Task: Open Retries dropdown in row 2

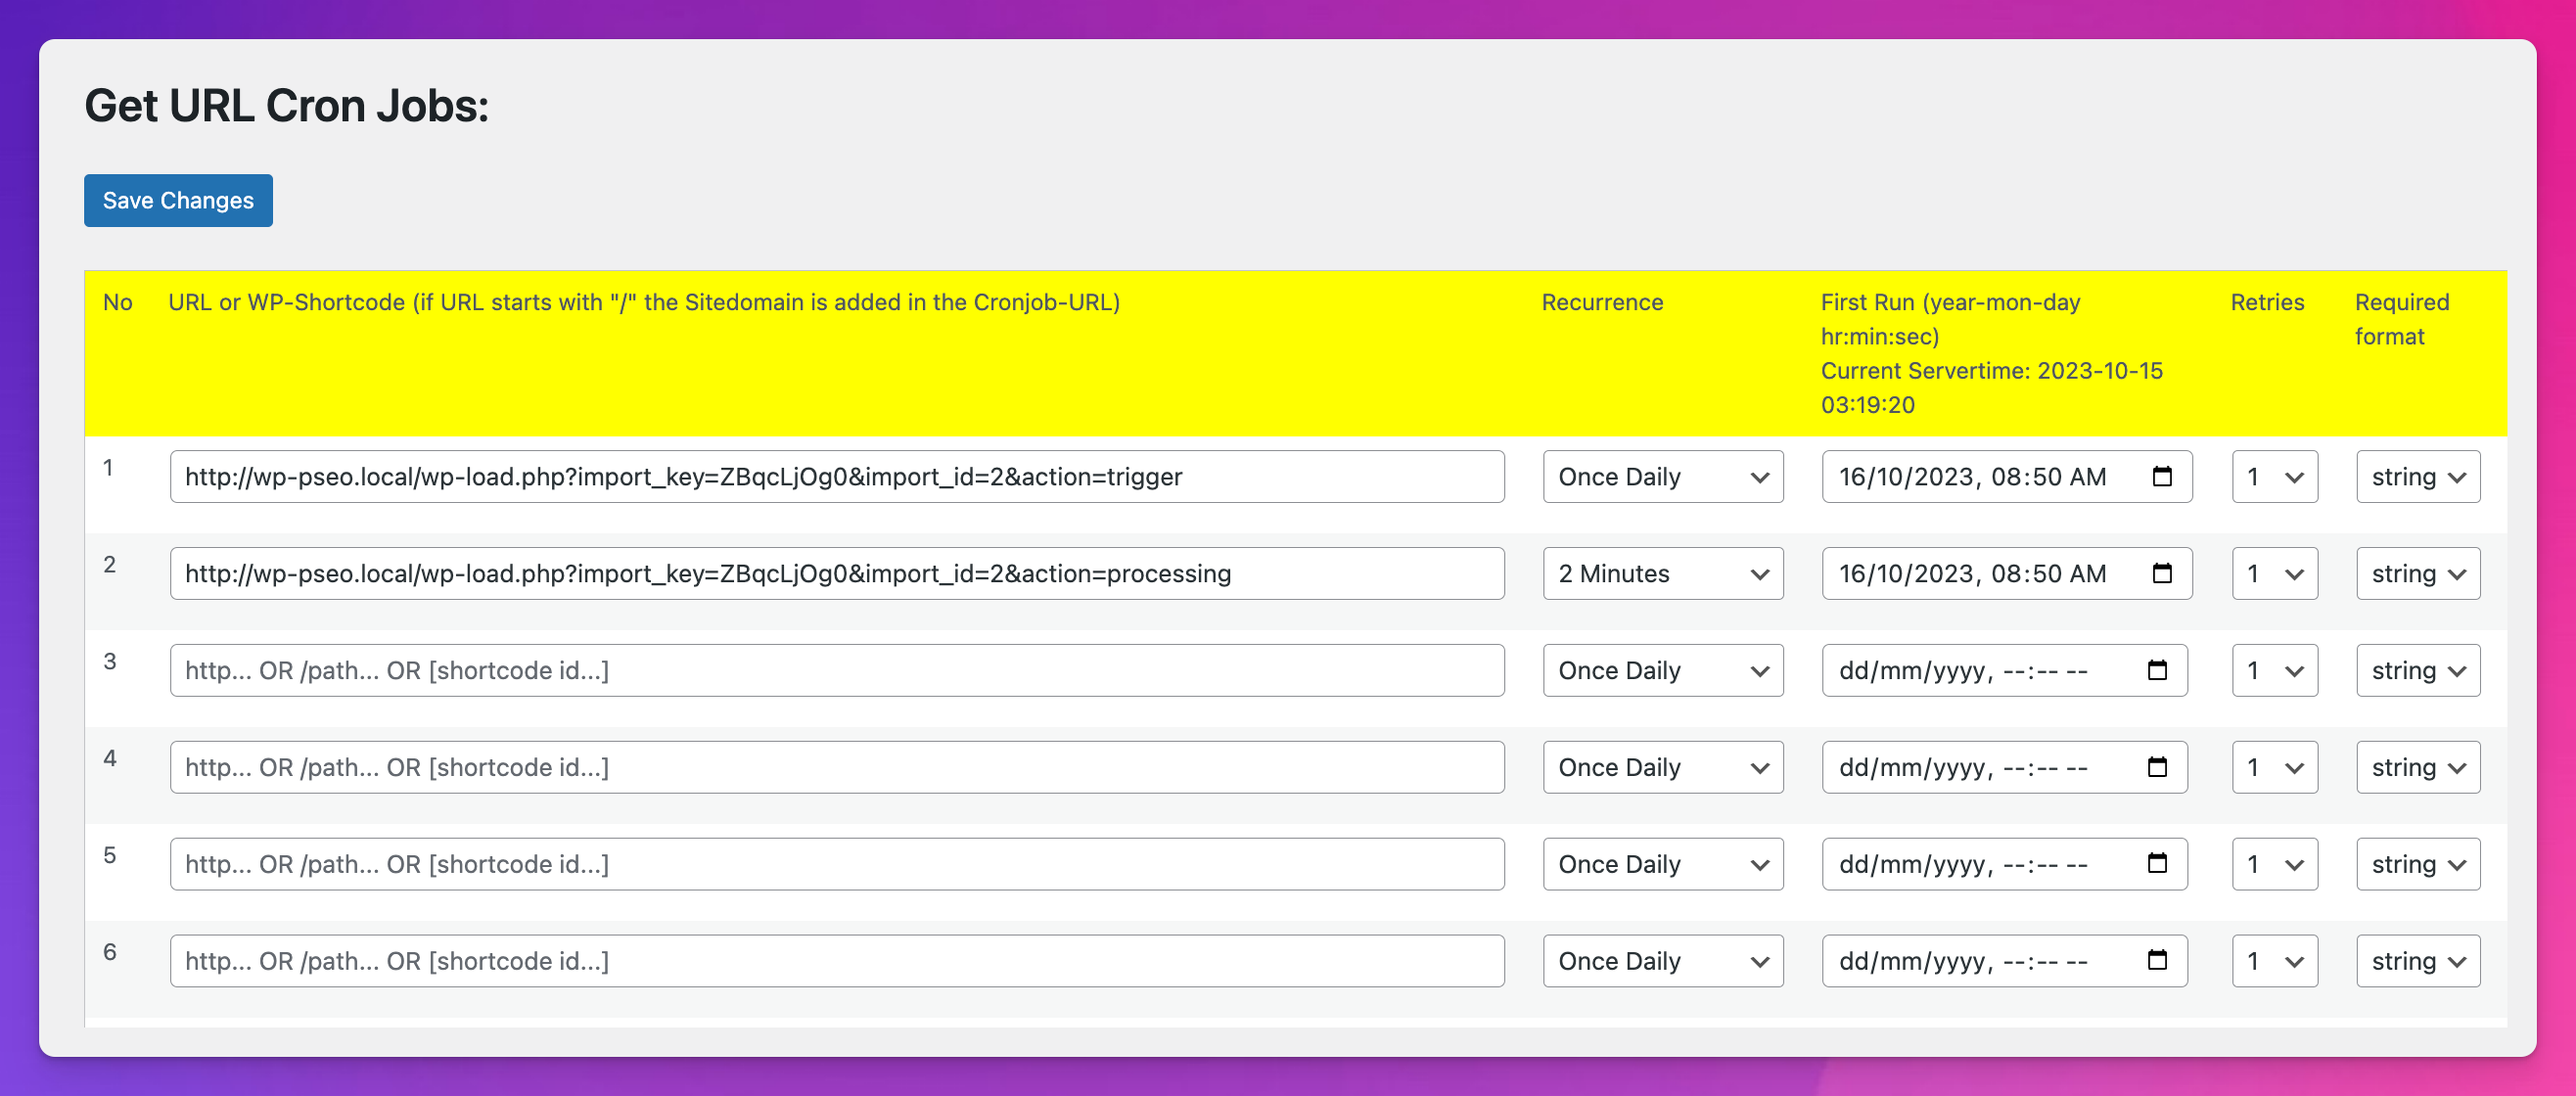Action: tap(2275, 574)
